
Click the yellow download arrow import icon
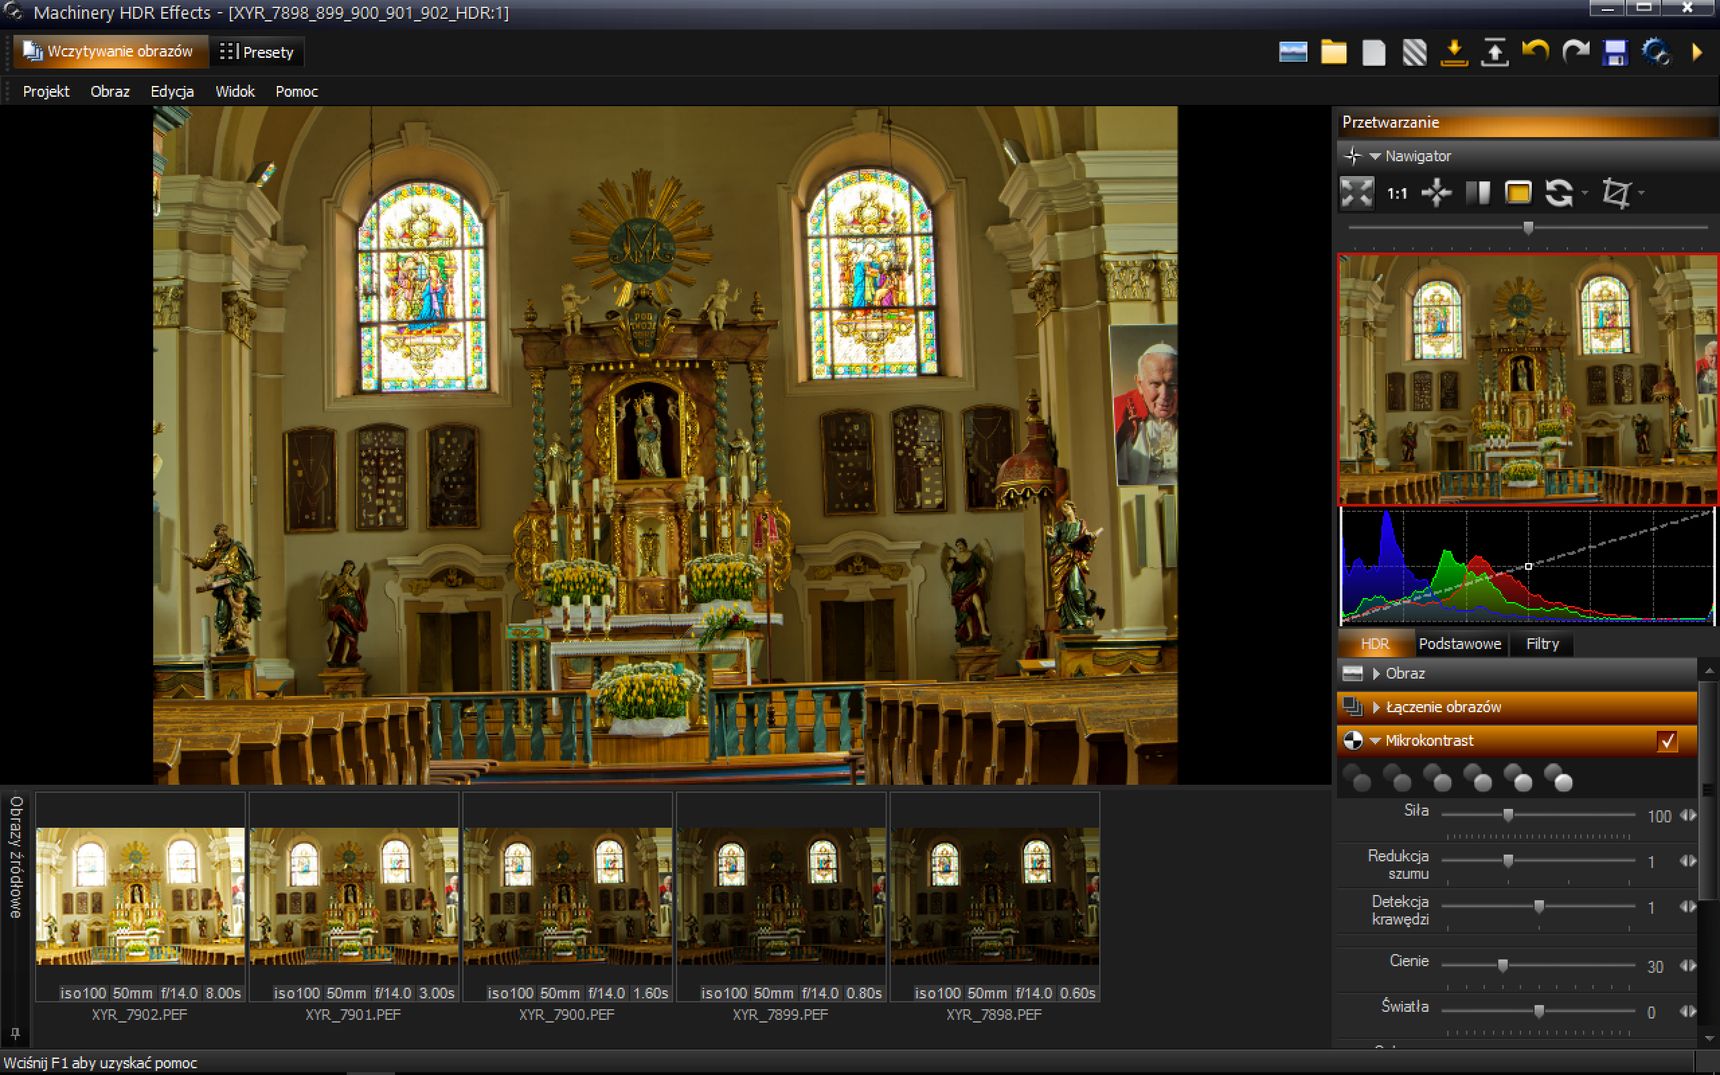pos(1454,52)
